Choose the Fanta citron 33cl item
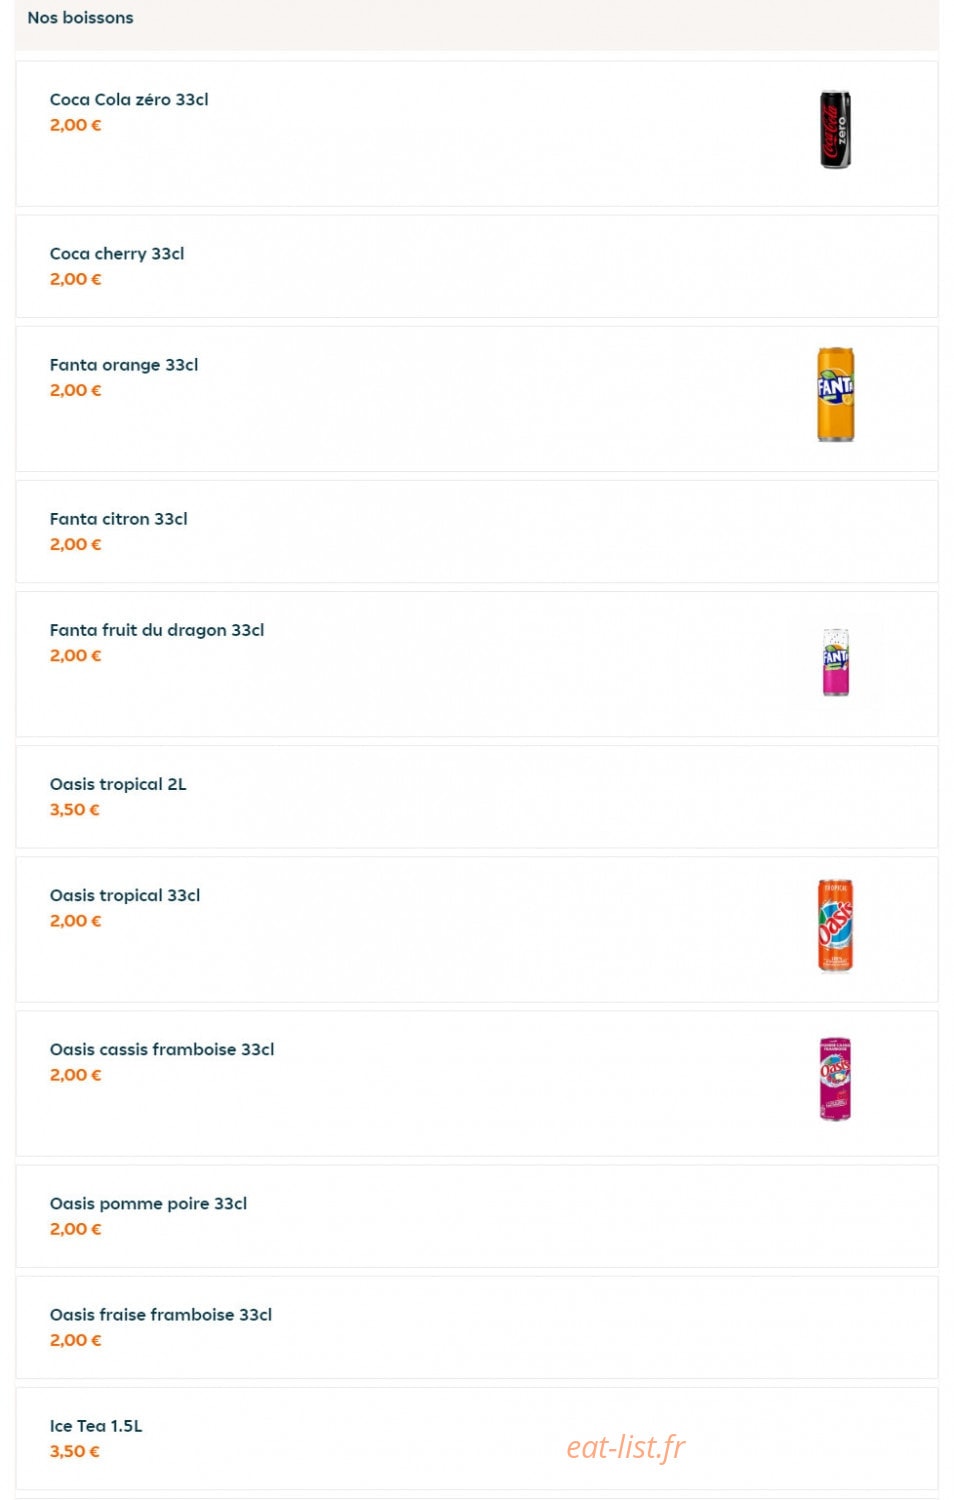 [x=477, y=531]
